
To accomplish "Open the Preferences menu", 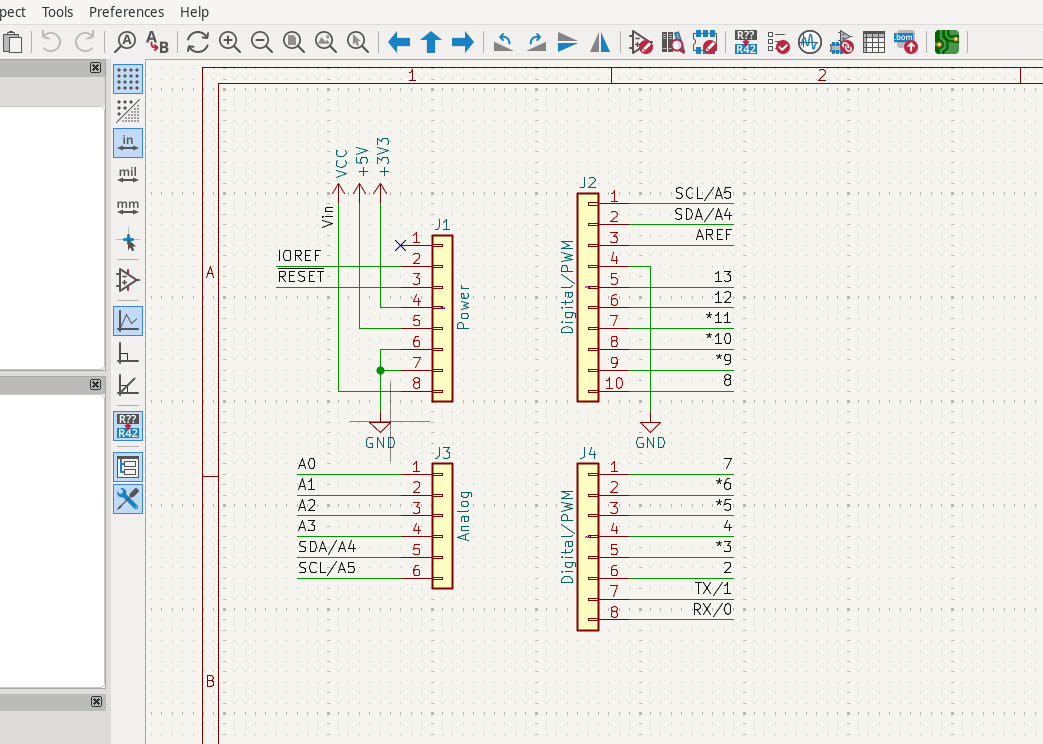I will tap(126, 12).
